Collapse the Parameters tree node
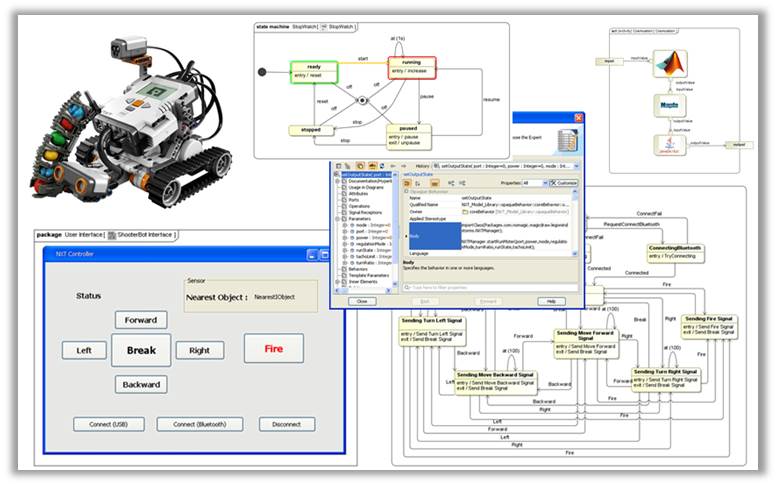This screenshot has width=776, height=485. click(337, 219)
